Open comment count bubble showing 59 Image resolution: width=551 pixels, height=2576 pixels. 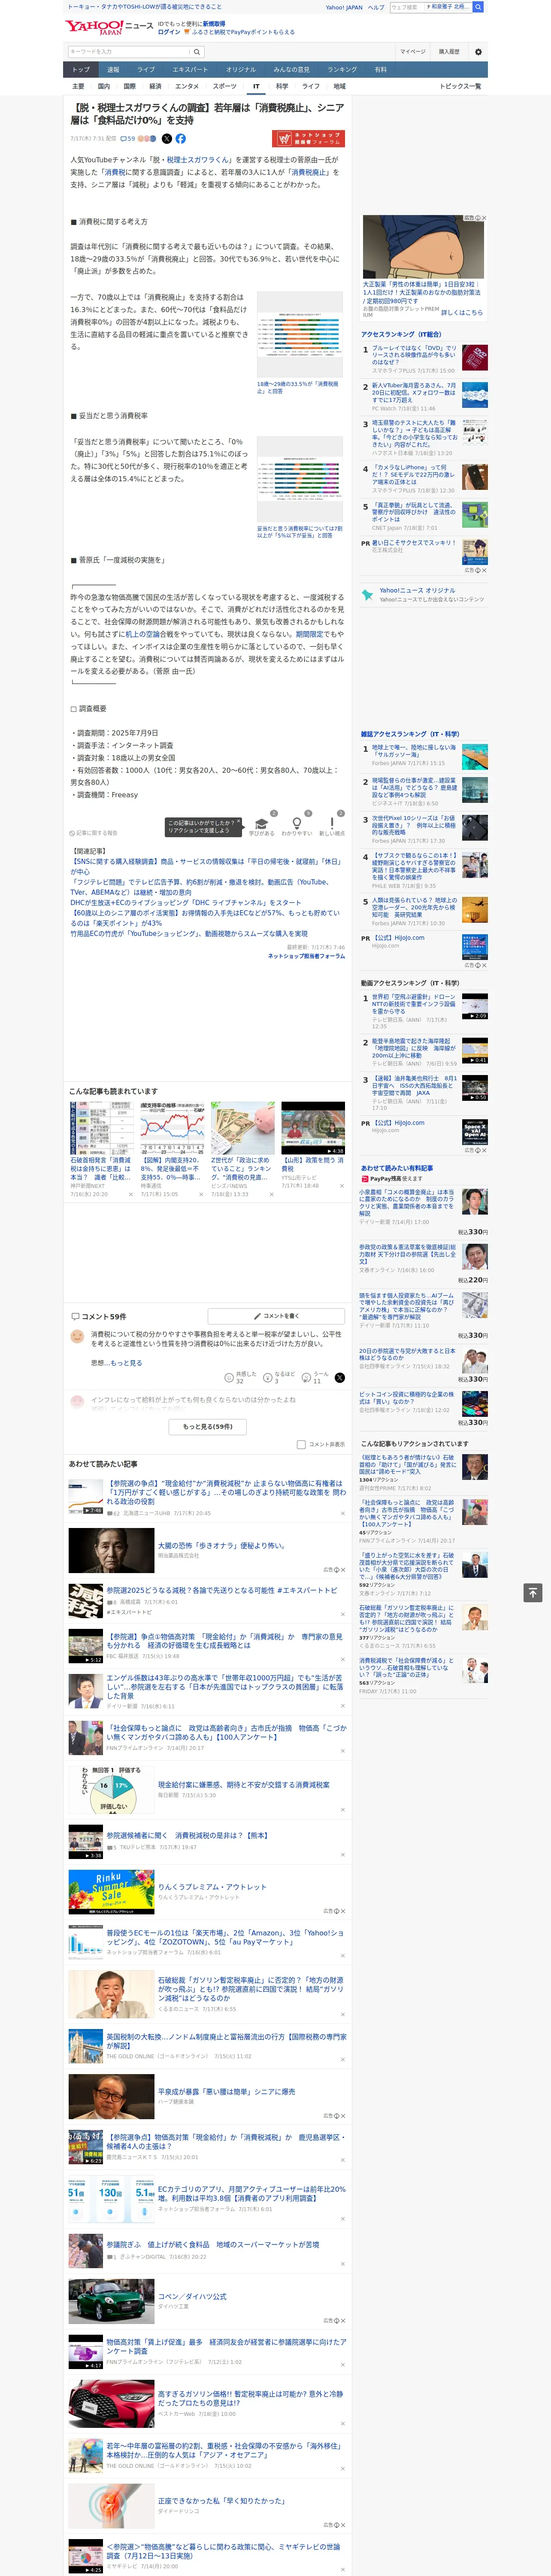127,139
